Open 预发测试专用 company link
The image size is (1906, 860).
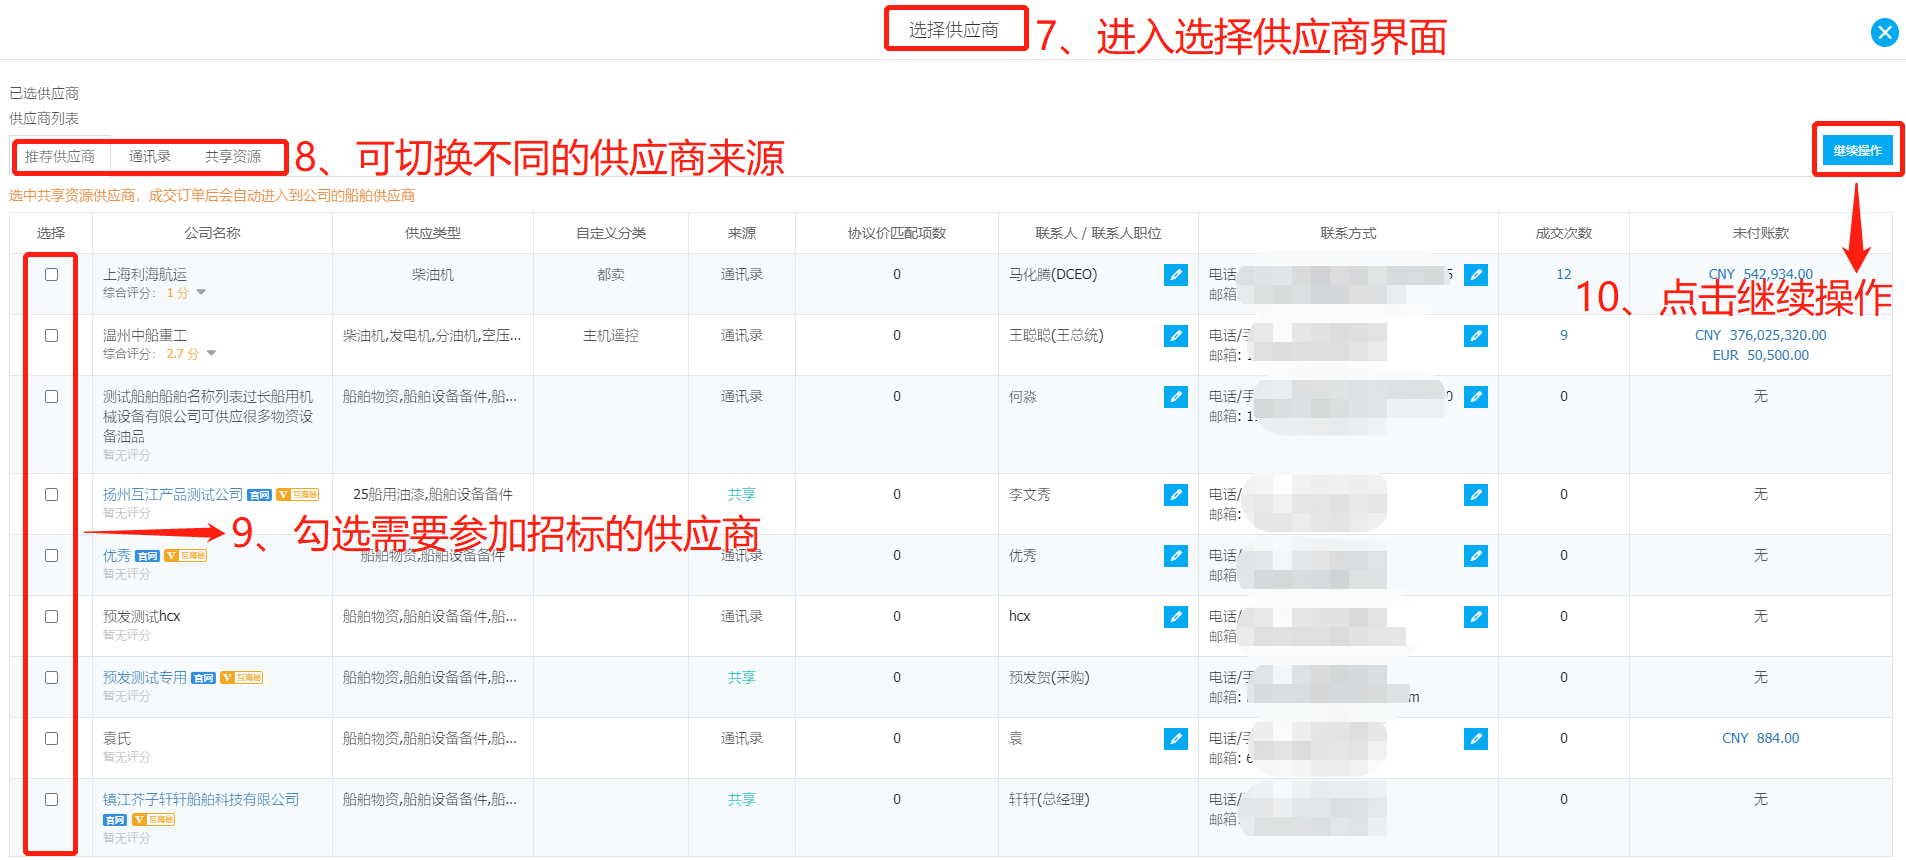coord(145,678)
